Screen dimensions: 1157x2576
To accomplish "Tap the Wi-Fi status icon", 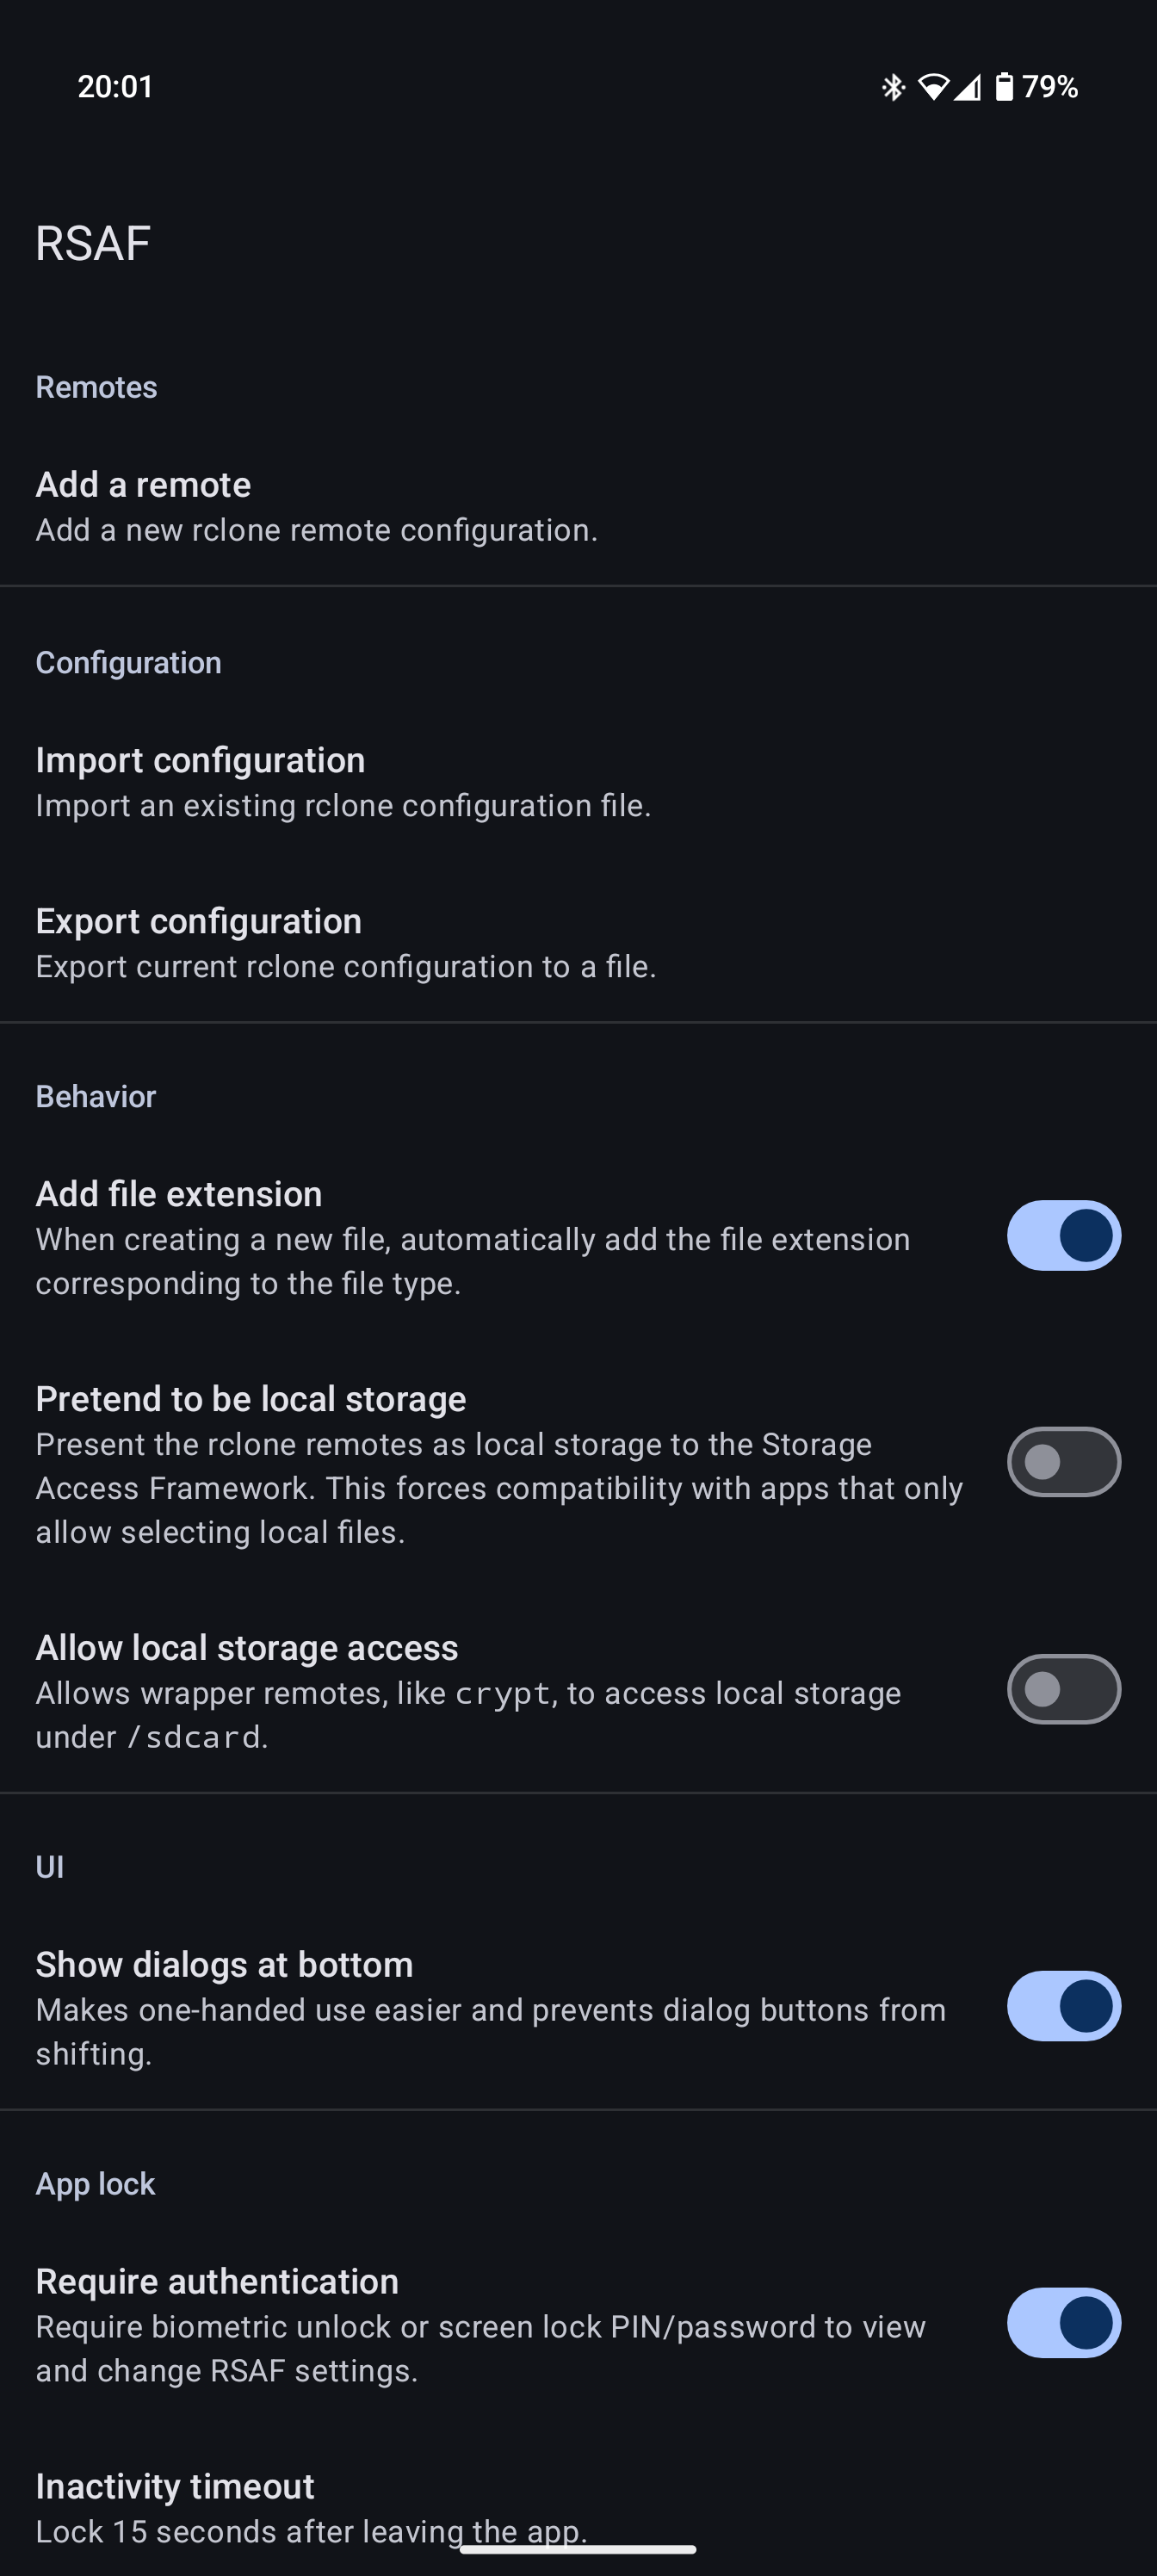I will coord(933,87).
